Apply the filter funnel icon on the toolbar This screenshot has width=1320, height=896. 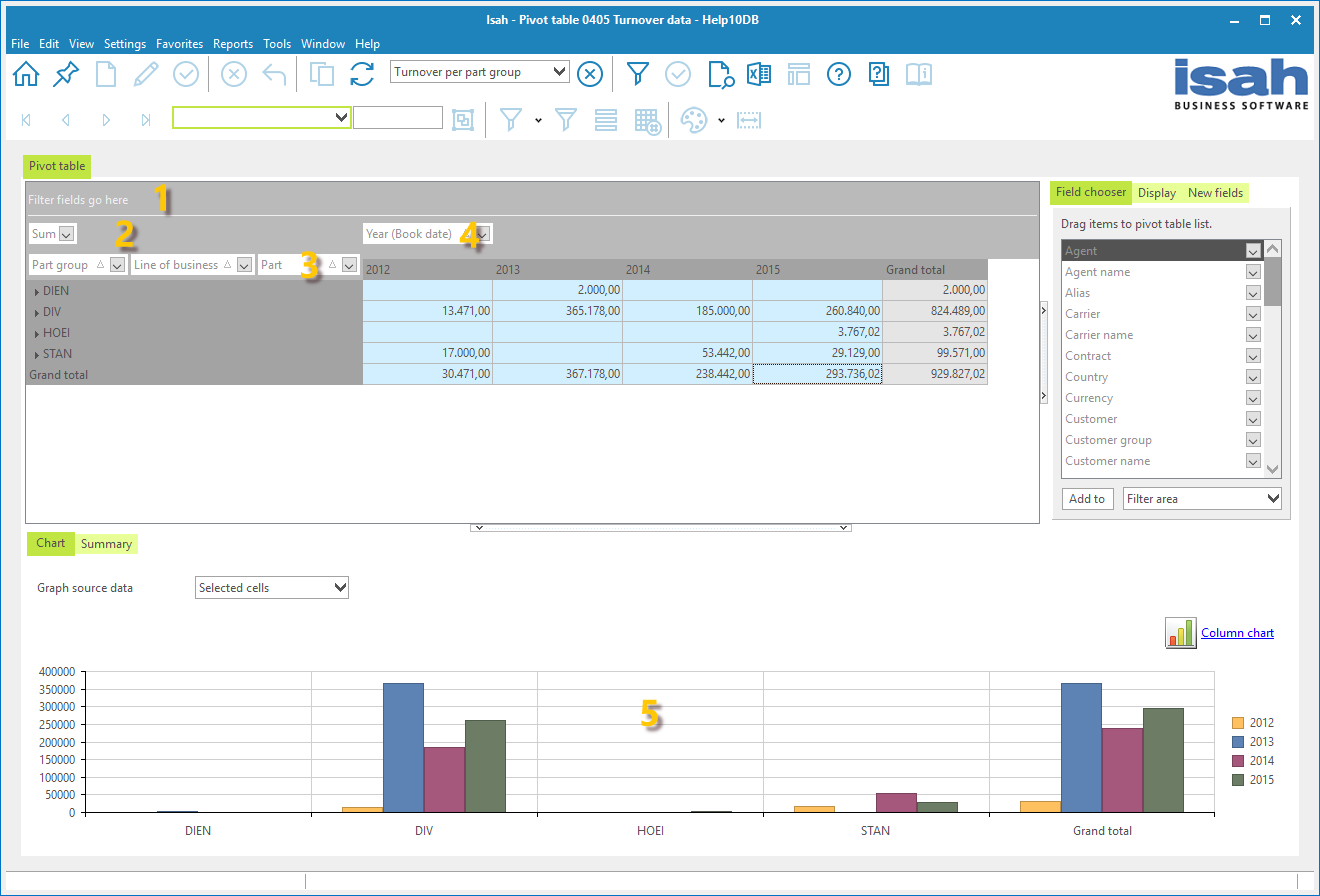tap(637, 73)
